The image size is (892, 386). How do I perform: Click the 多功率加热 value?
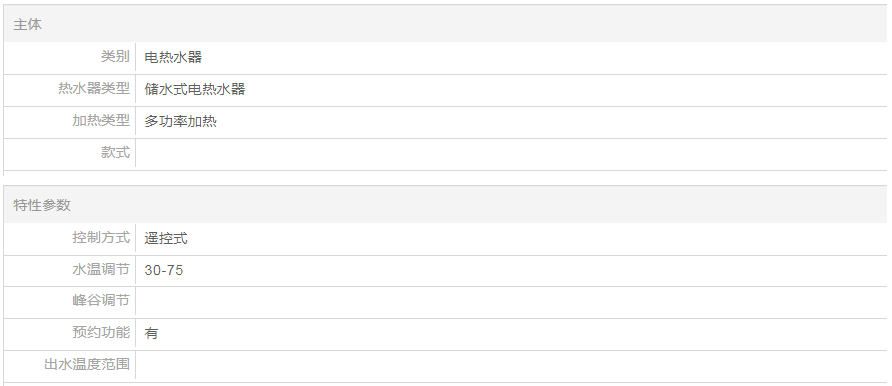click(180, 121)
